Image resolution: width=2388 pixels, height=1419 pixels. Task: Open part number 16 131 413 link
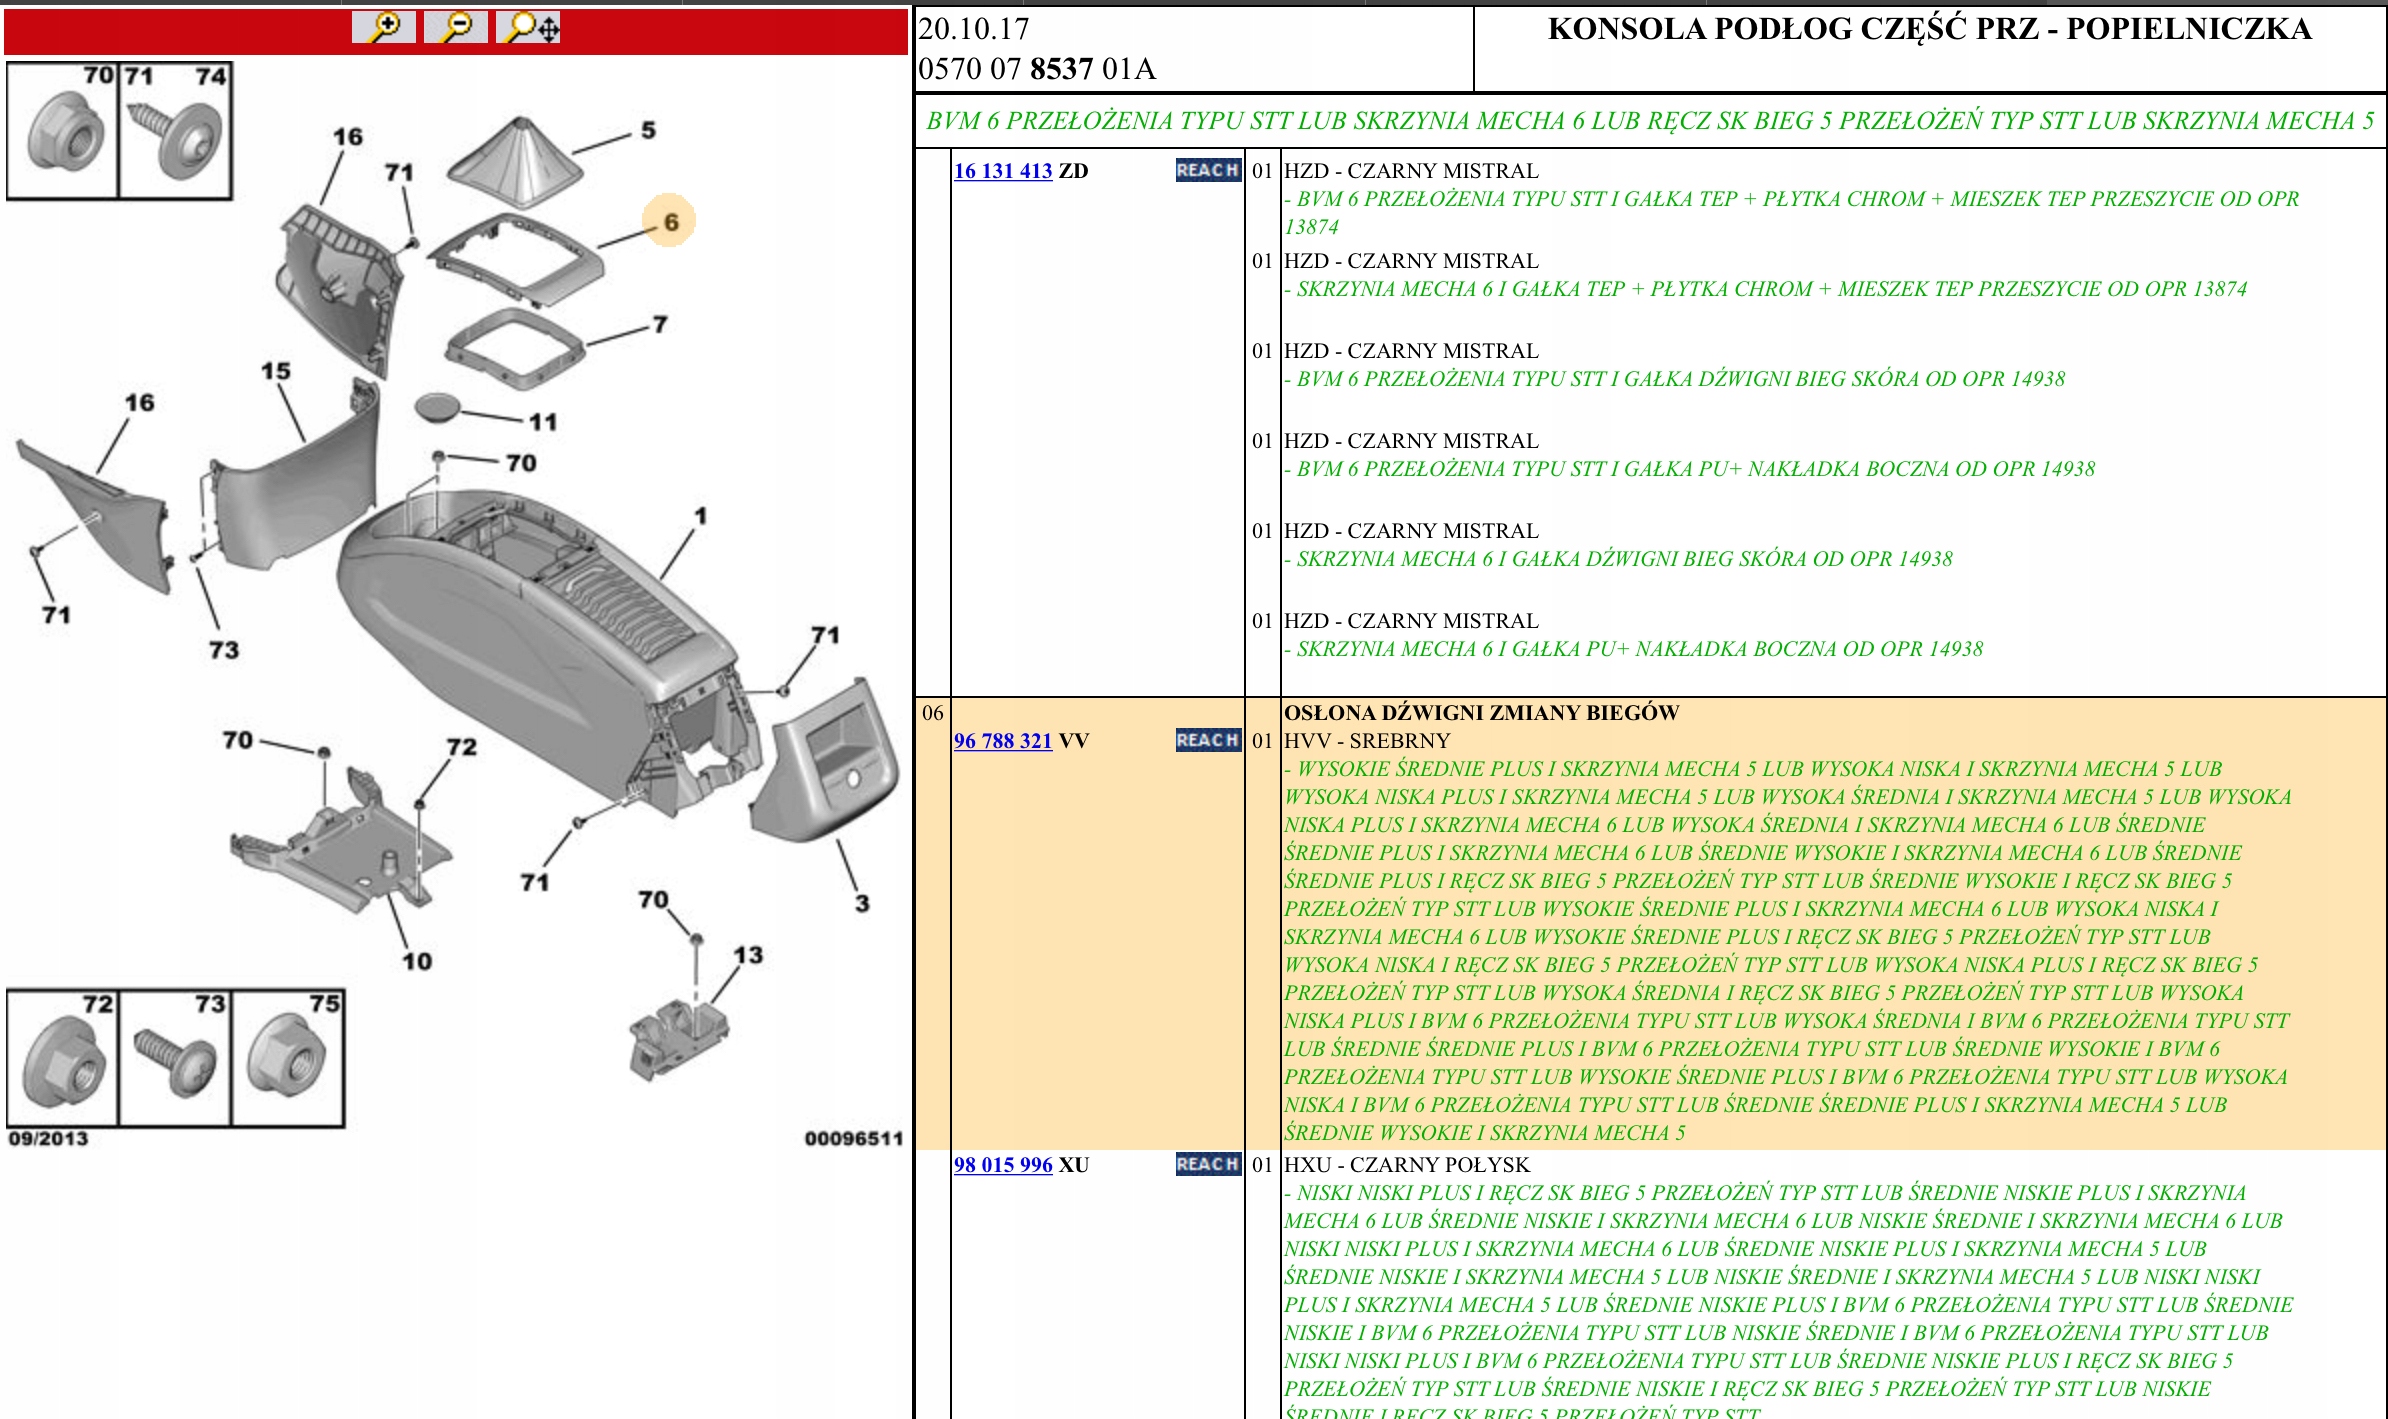coord(1003,171)
